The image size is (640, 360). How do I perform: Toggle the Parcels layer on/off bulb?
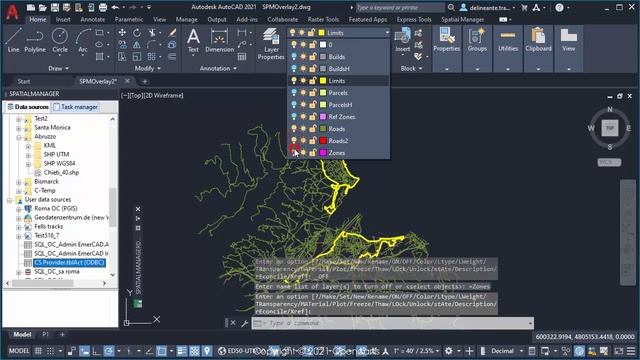pos(294,93)
